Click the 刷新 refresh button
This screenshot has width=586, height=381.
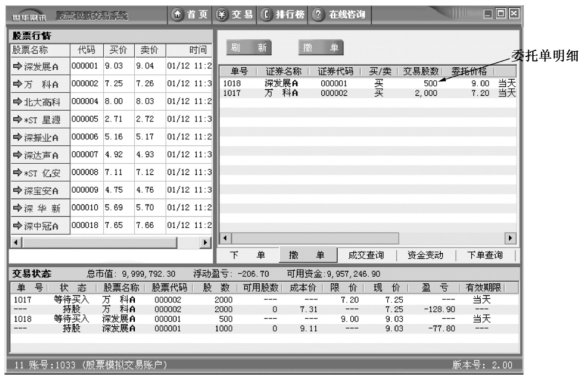(x=249, y=47)
